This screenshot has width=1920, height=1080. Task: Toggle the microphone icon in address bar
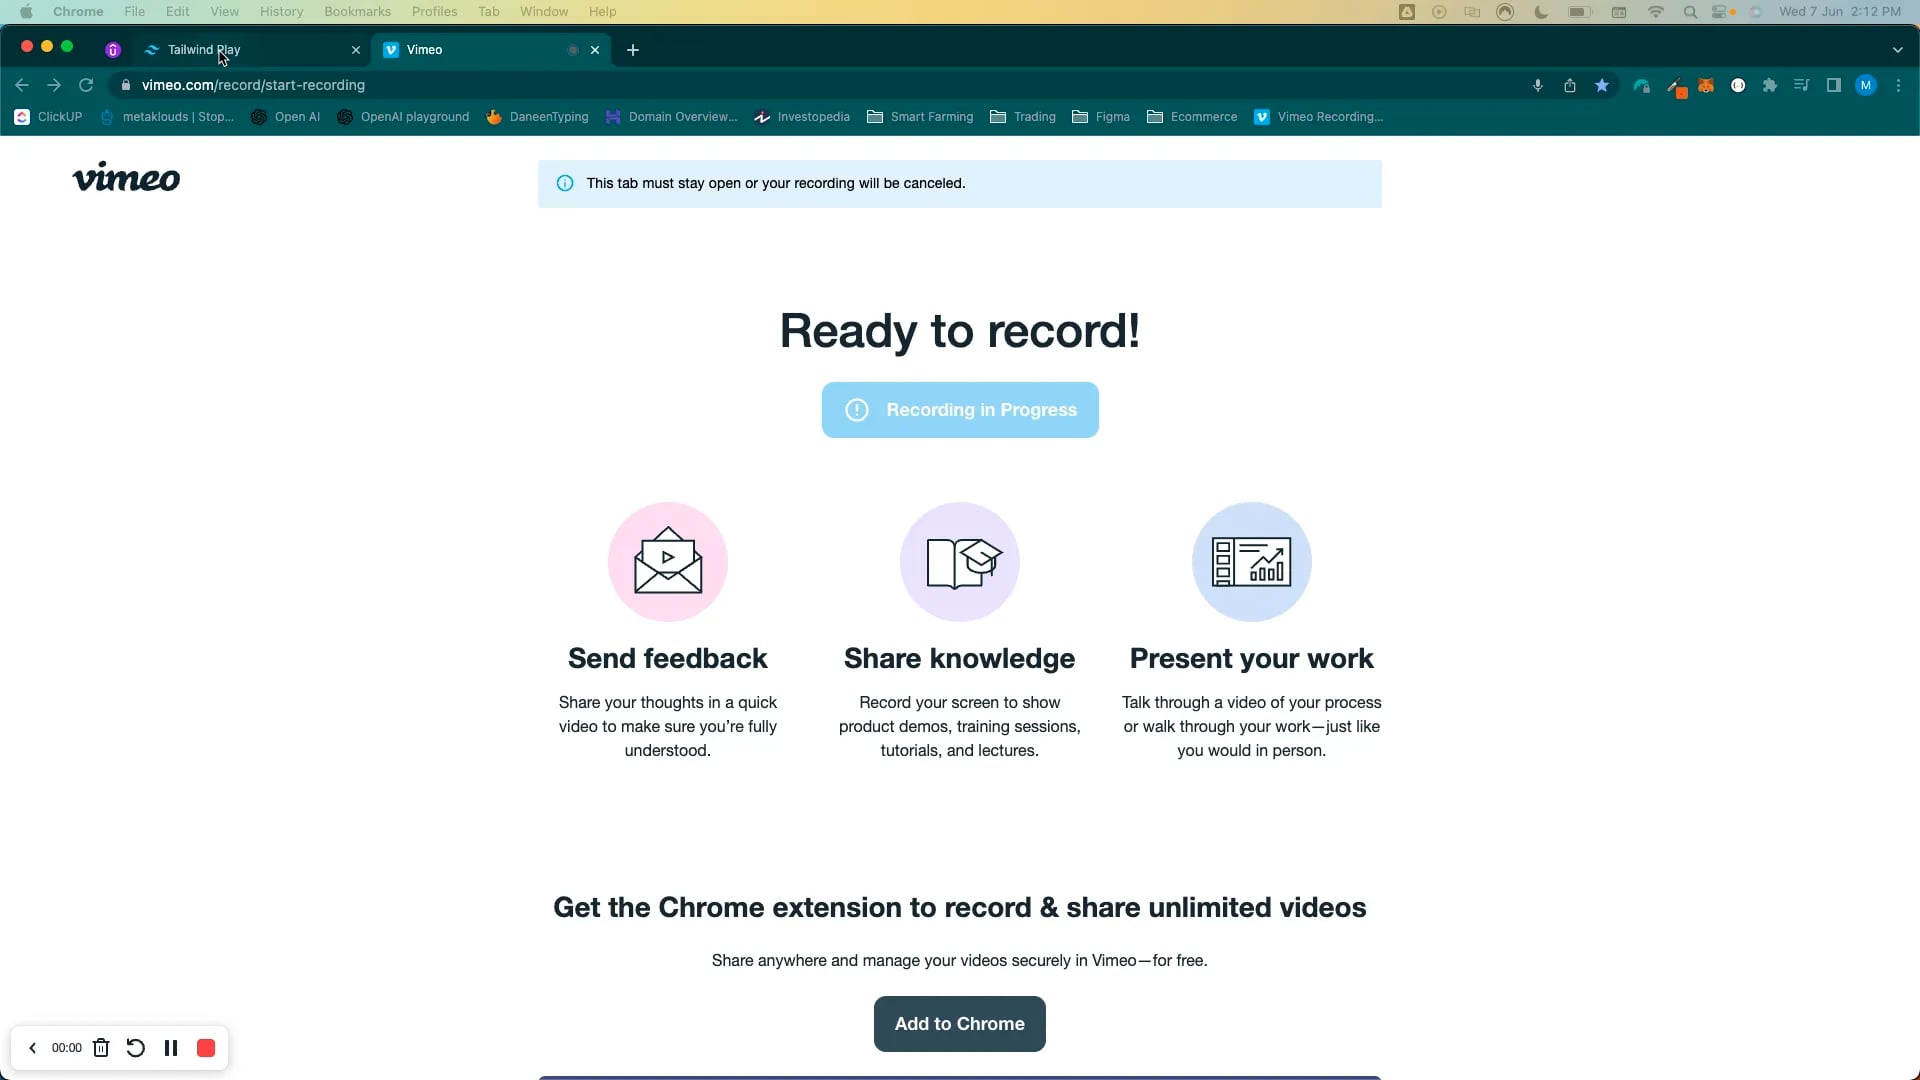1538,84
